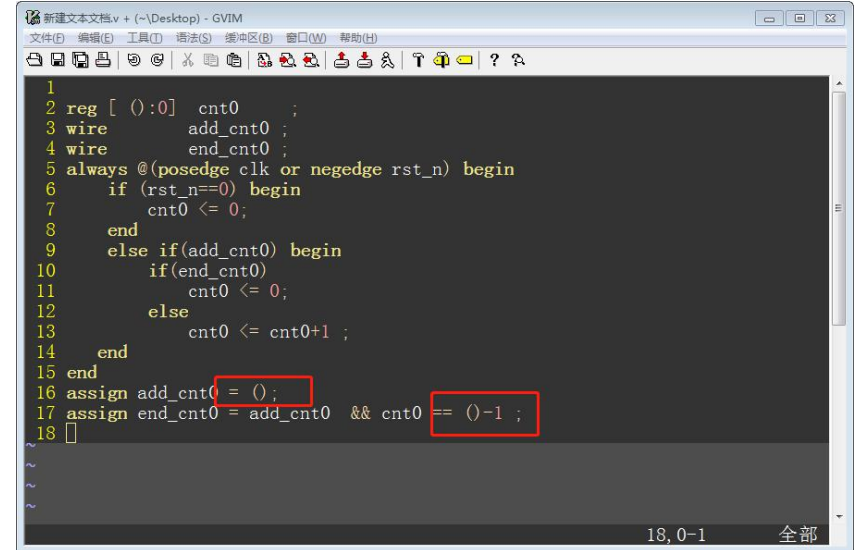This screenshot has height=550, width=858.
Task: Click the Print toolbar icon
Action: point(103,60)
